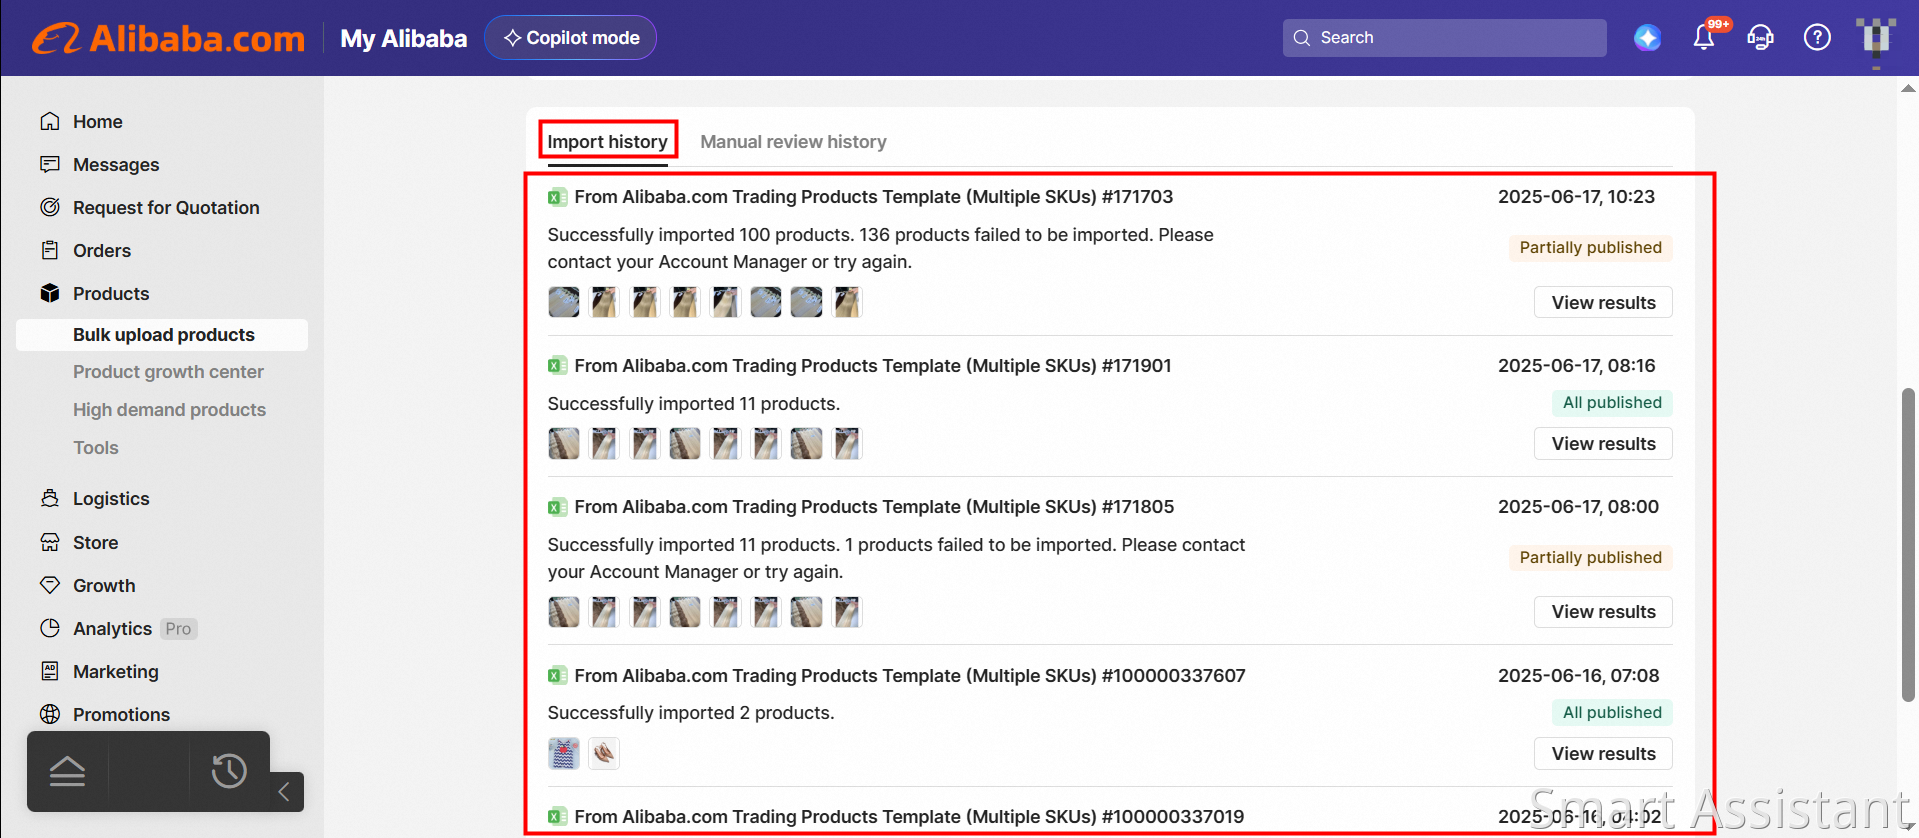
Task: Click the Marketing icon in sidebar
Action: [50, 671]
